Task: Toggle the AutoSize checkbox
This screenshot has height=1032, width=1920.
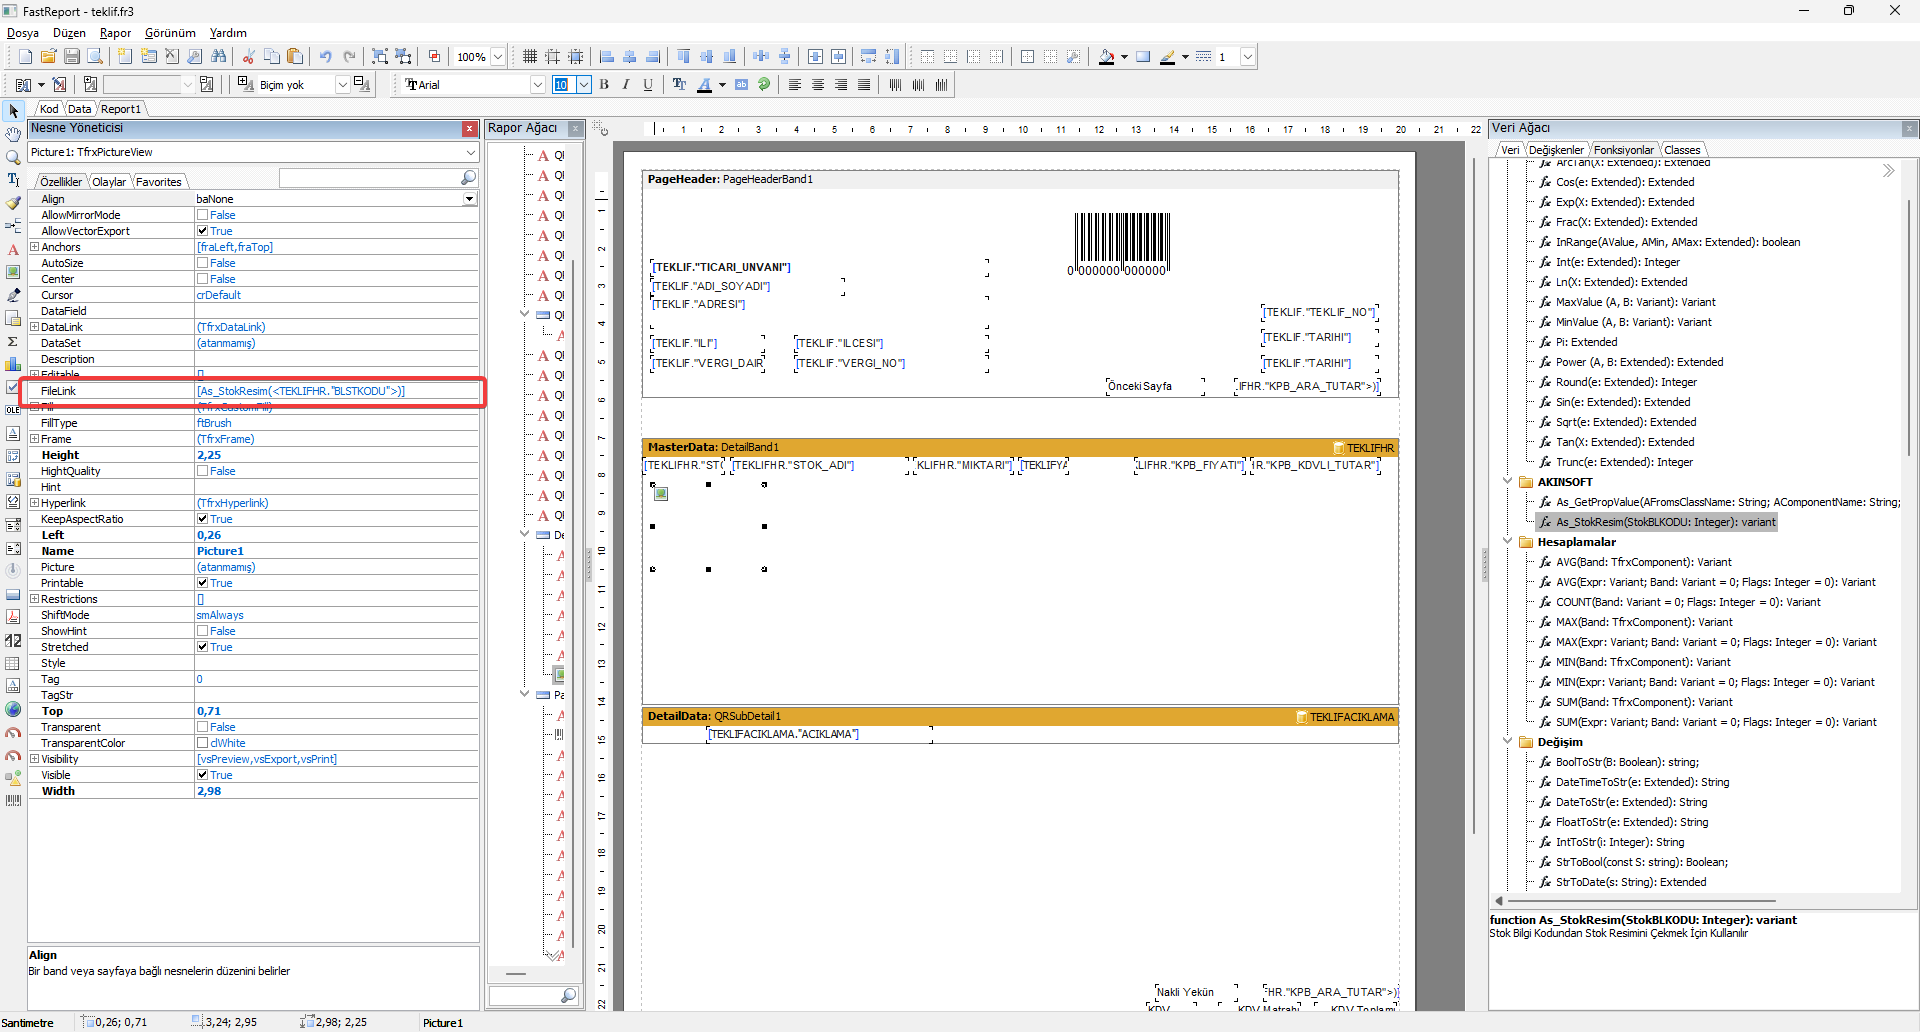Action: pos(203,263)
